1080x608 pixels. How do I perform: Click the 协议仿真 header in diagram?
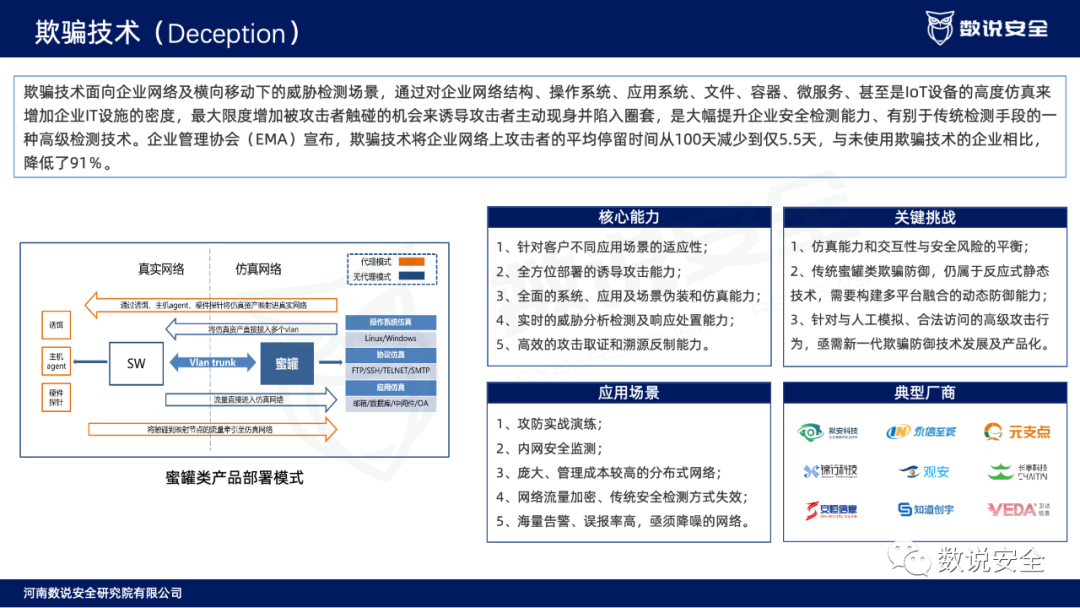coord(391,355)
